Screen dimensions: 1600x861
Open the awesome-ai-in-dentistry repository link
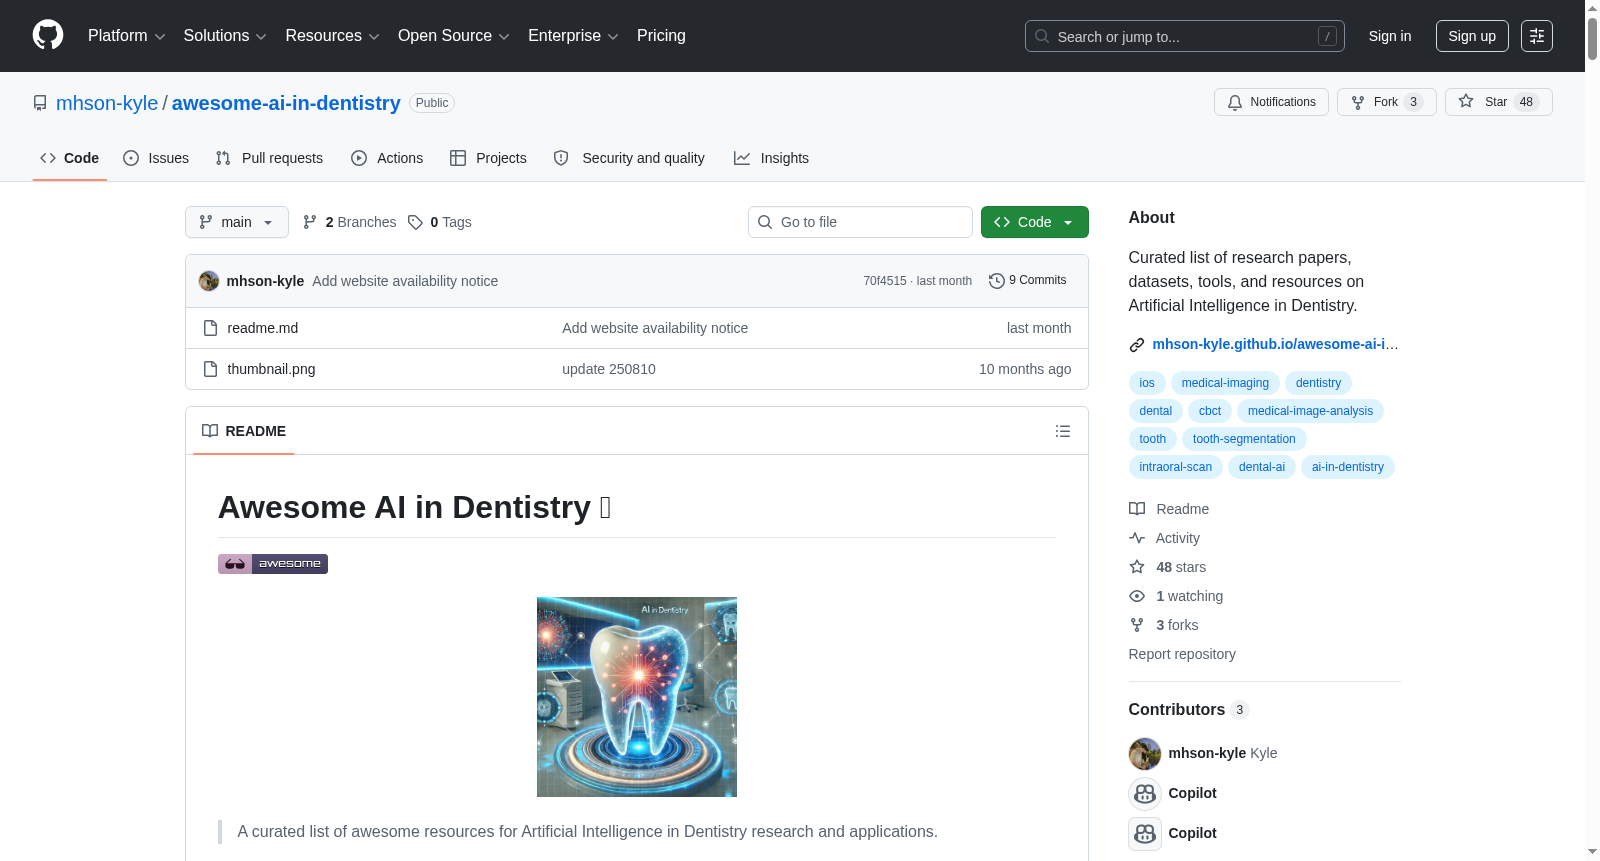pos(286,103)
